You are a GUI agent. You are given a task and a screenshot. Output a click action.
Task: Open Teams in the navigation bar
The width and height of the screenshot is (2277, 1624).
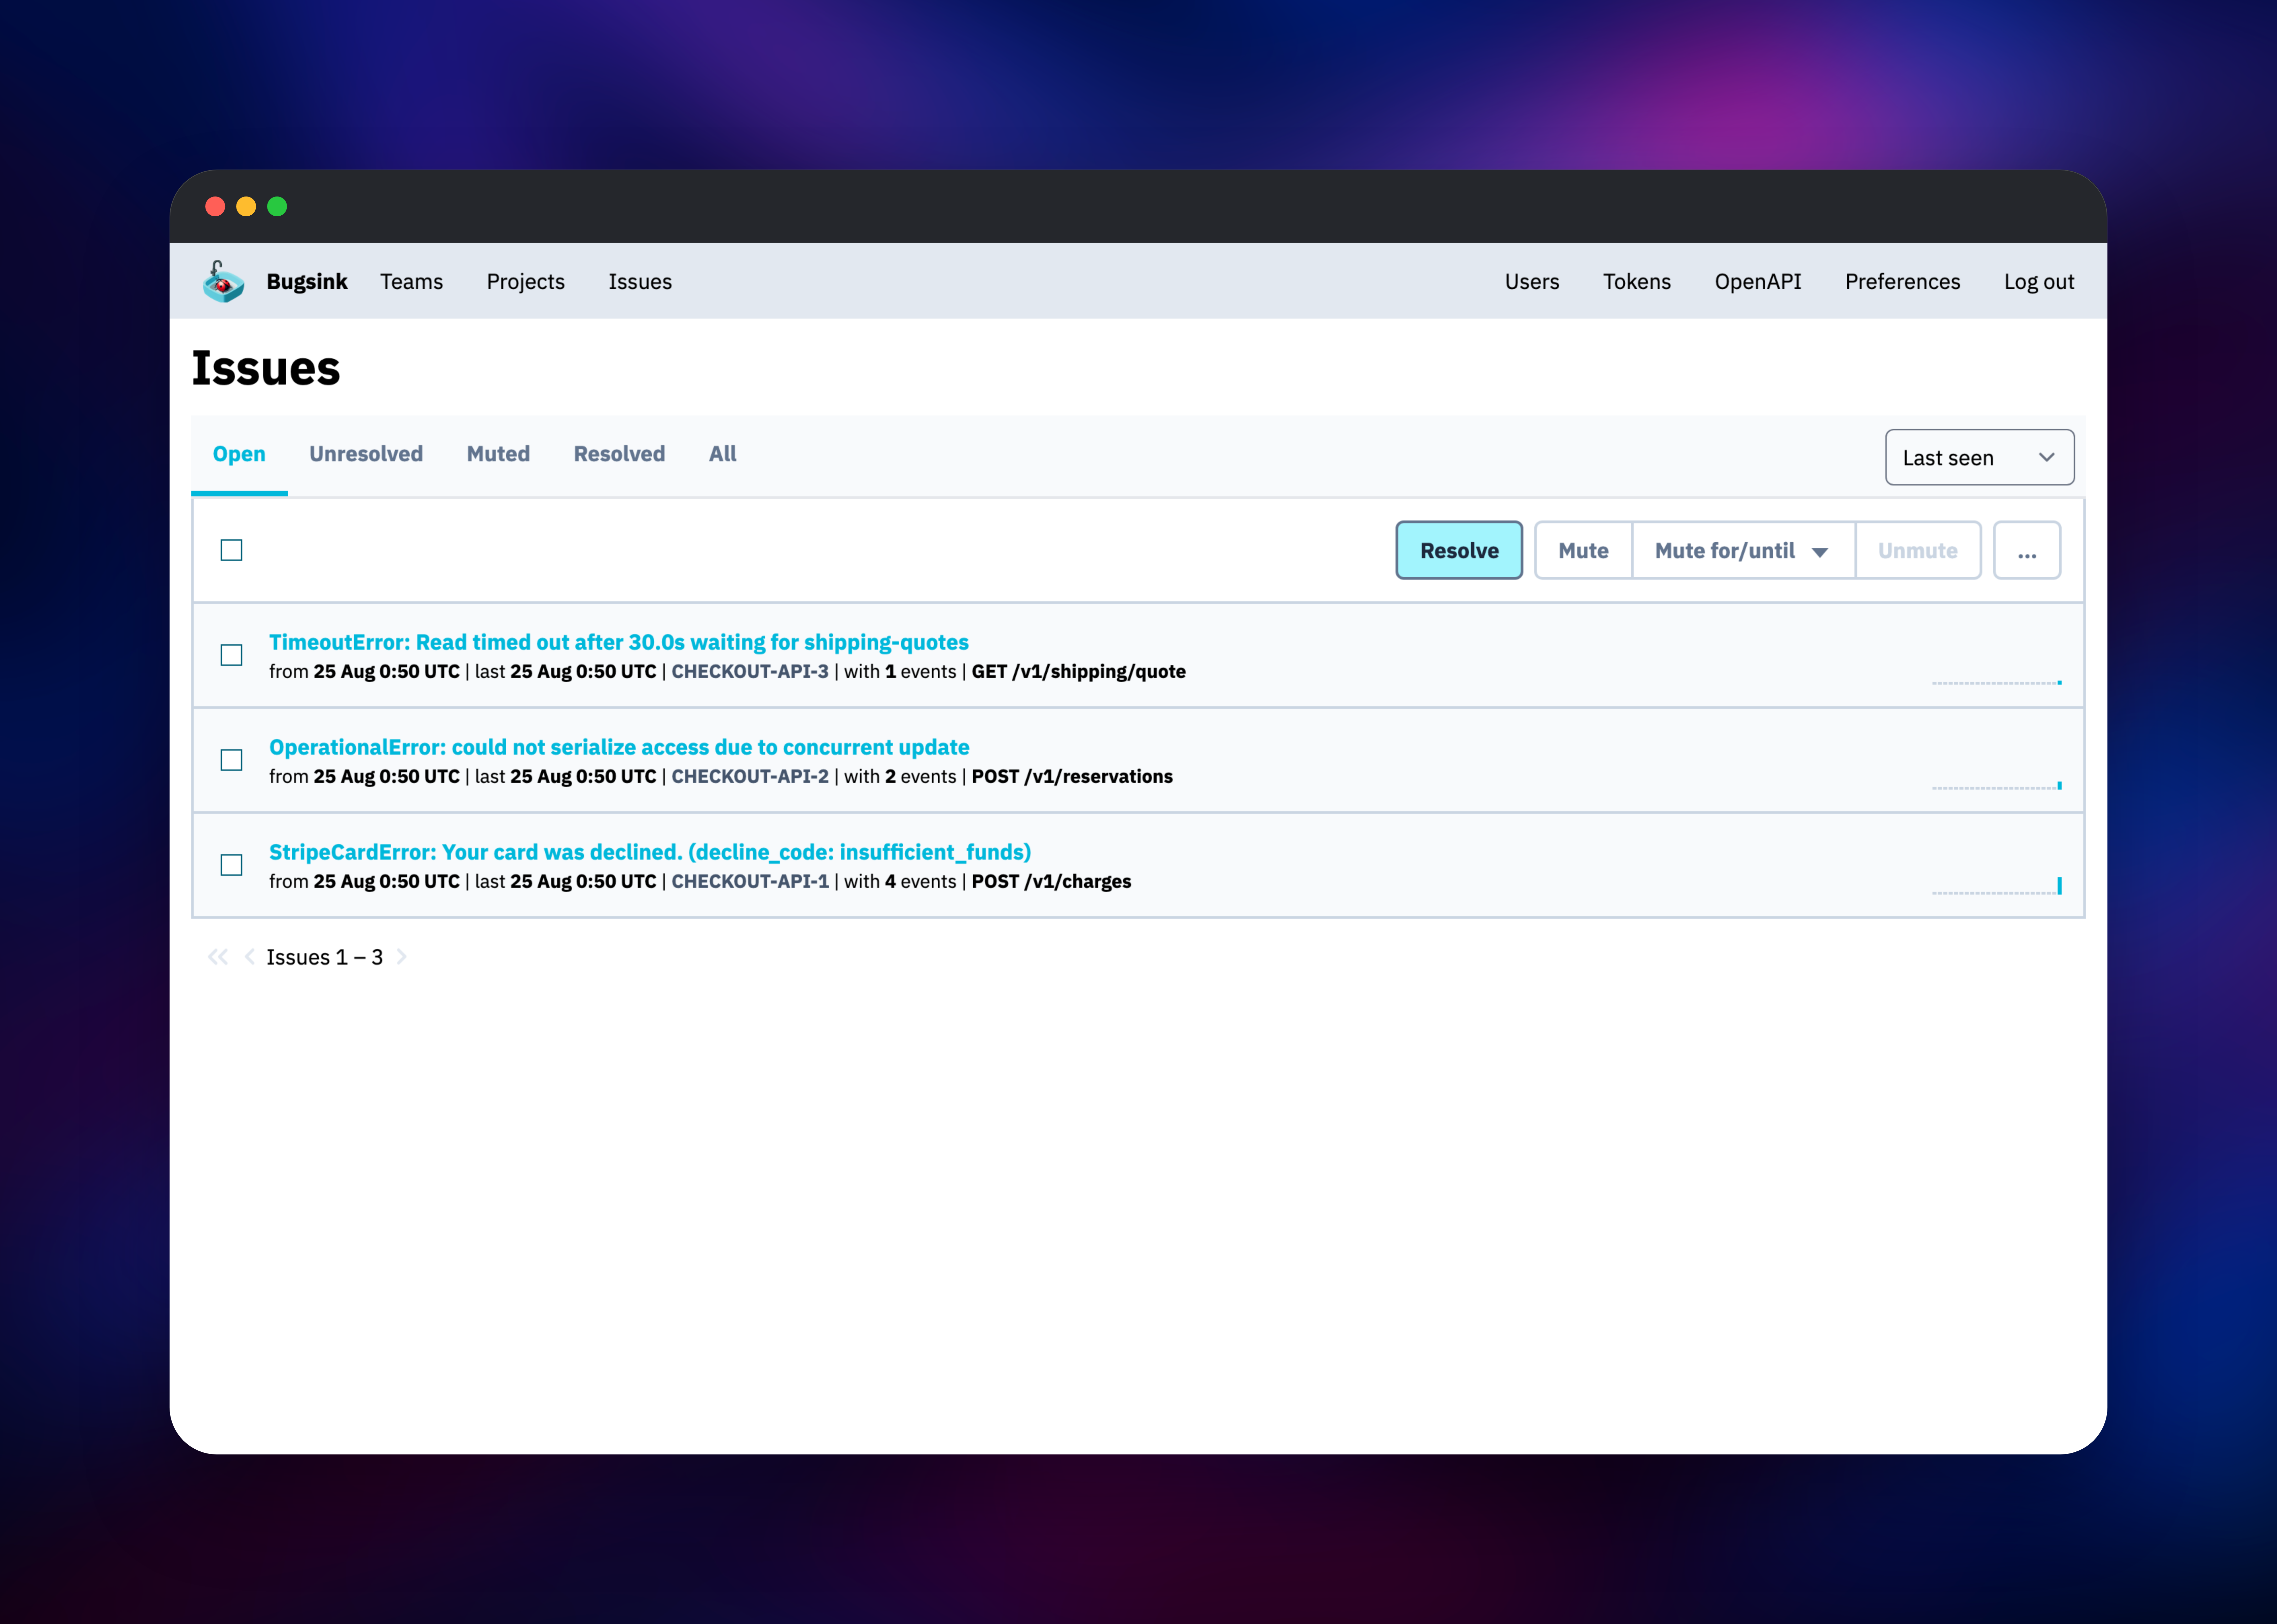[x=411, y=282]
